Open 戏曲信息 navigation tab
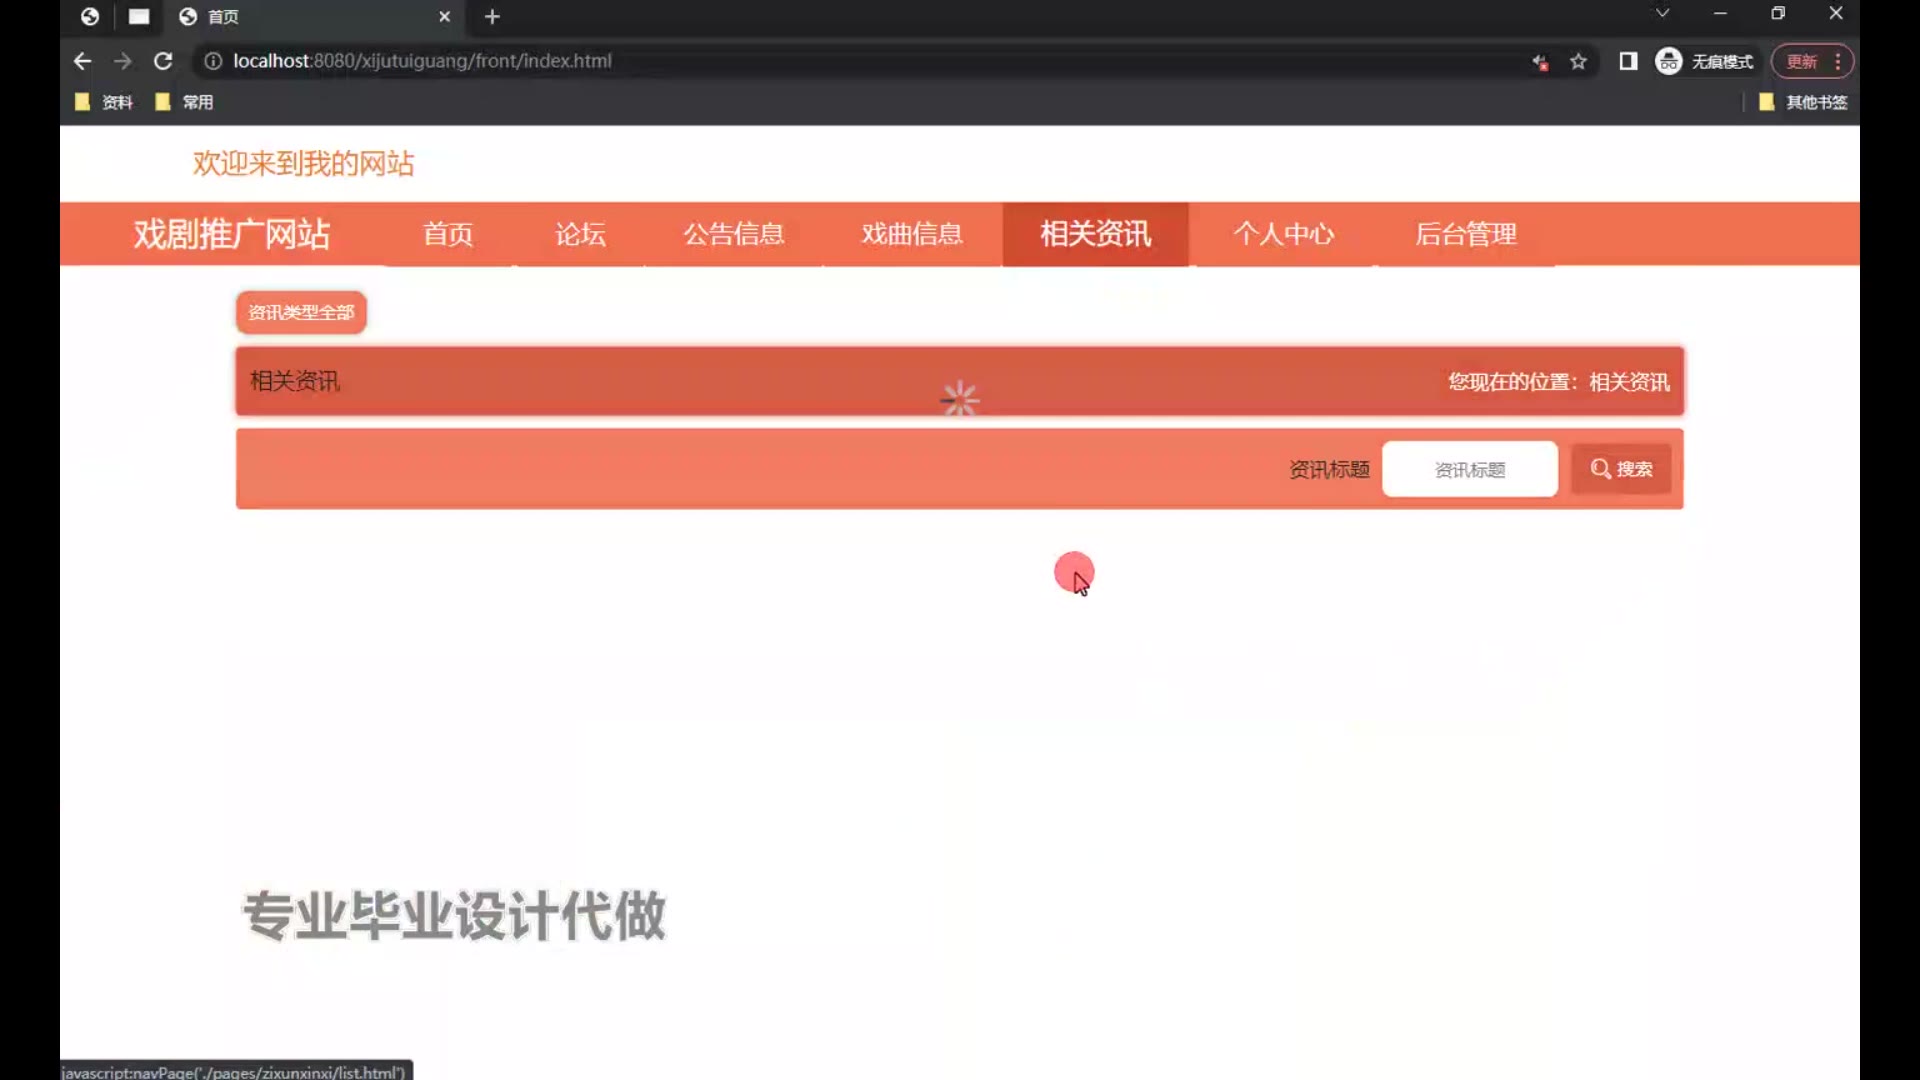The height and width of the screenshot is (1080, 1920). tap(911, 234)
